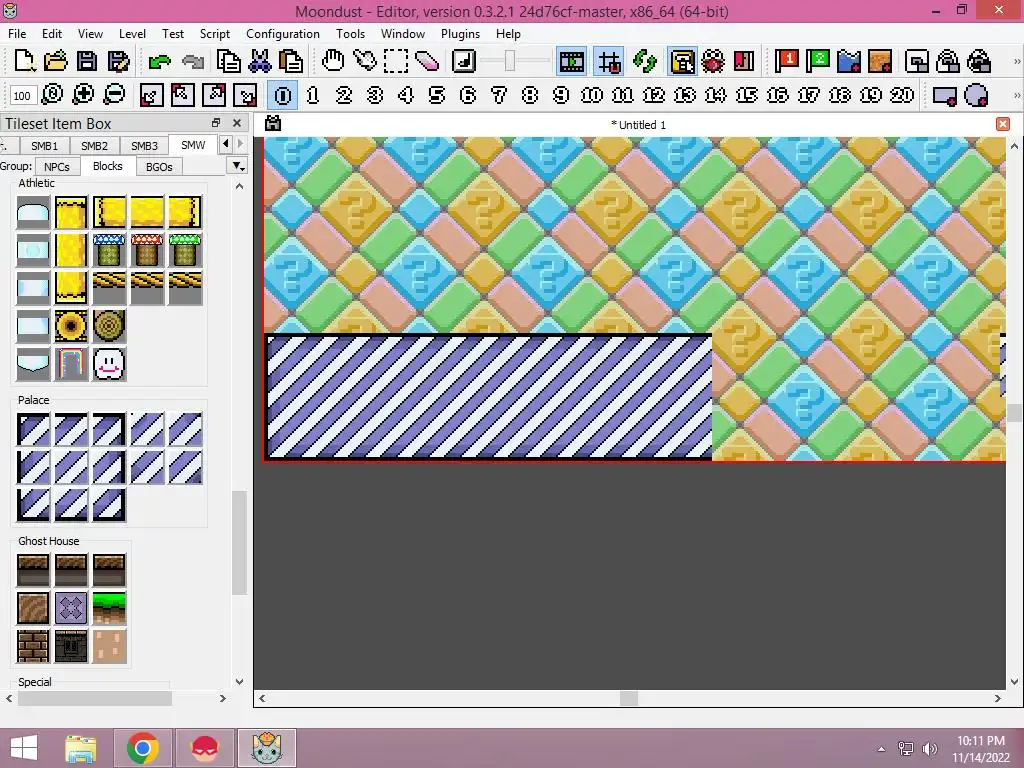Select the NPCs group tab
Image resolution: width=1024 pixels, height=768 pixels.
pyautogui.click(x=57, y=167)
